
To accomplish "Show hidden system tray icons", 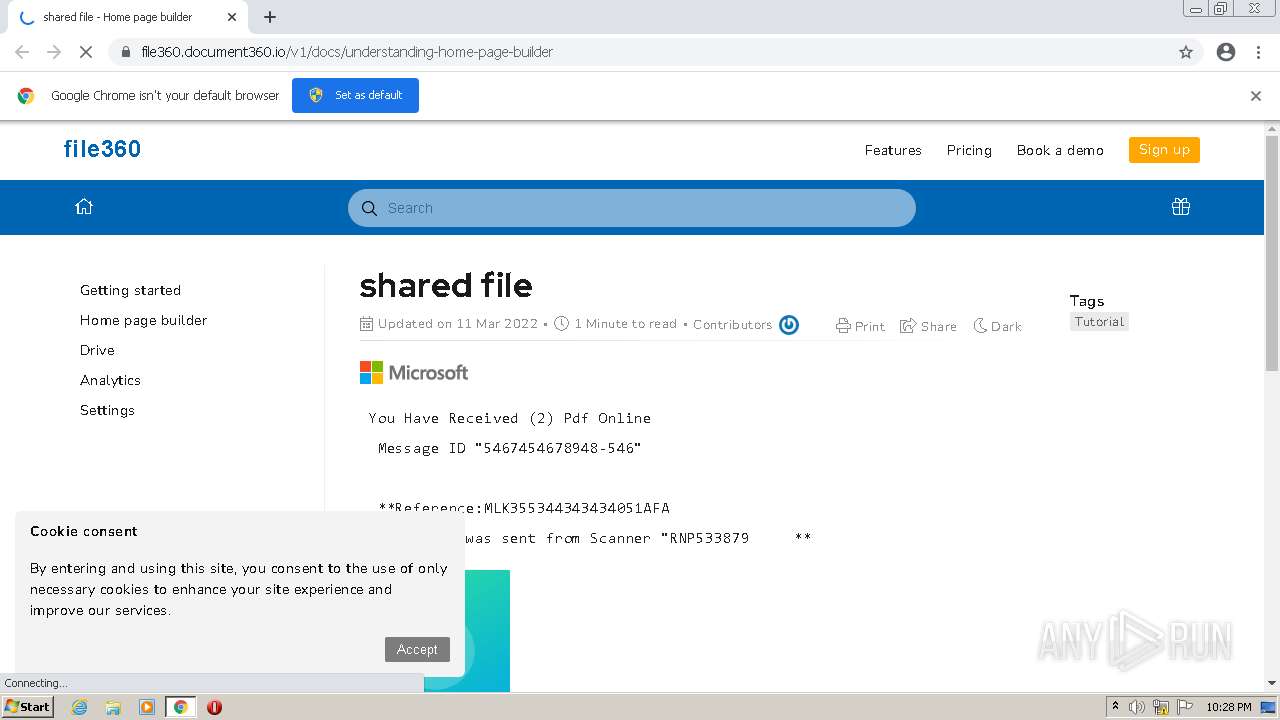I will 1115,707.
